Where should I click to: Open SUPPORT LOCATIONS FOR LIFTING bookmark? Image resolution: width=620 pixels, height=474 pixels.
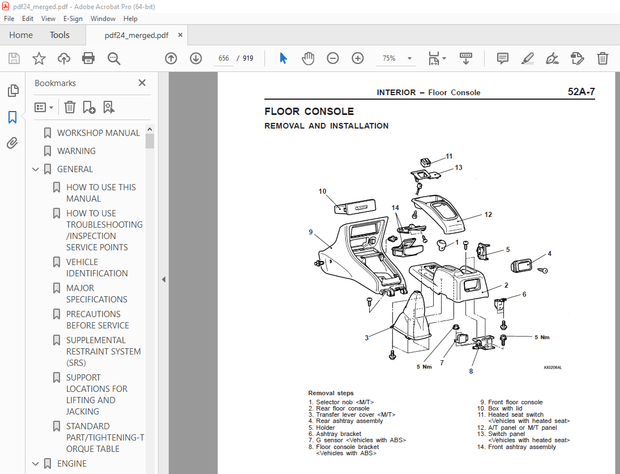pos(96,395)
